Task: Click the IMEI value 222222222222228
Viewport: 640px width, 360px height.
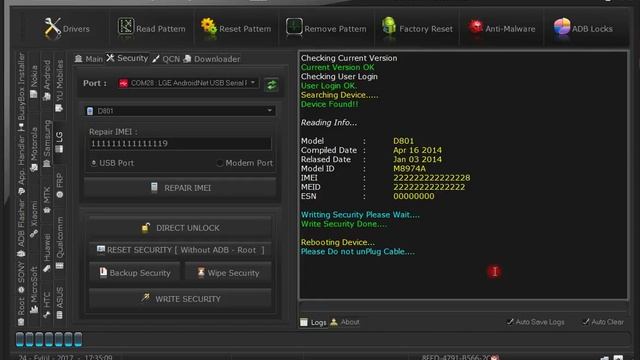Action: pos(431,178)
